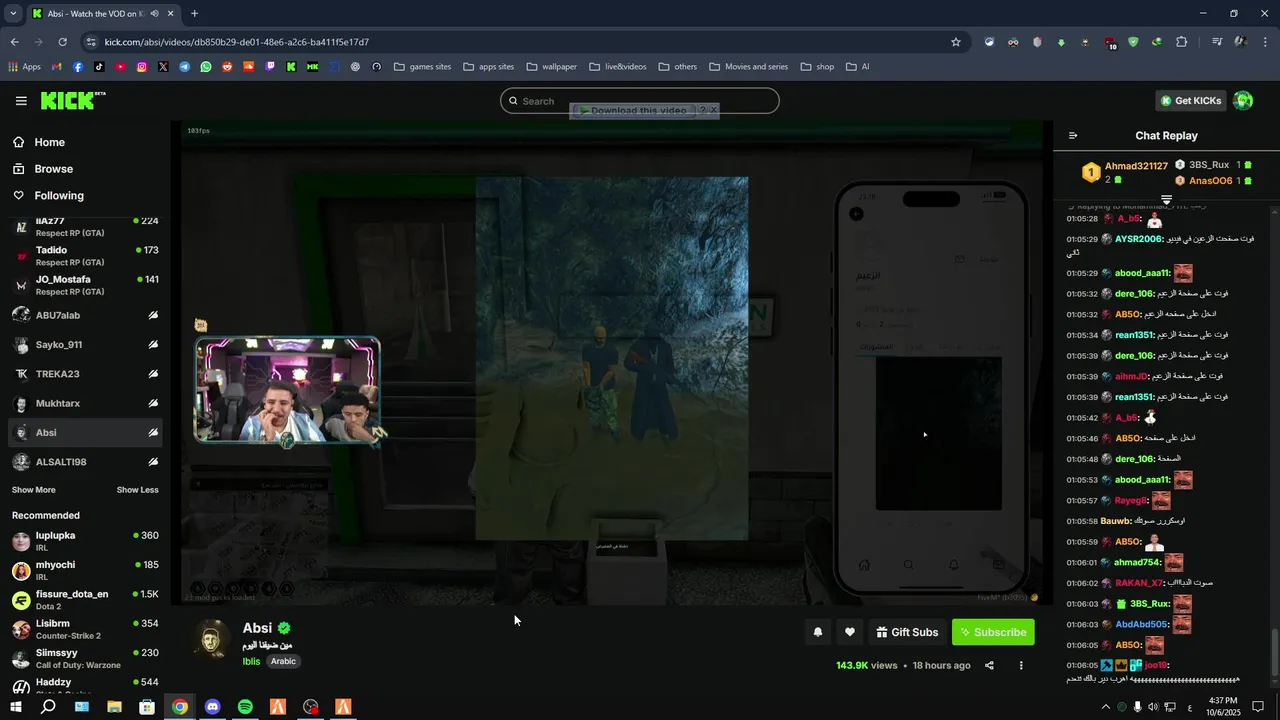The width and height of the screenshot is (1280, 720).
Task: Open Chrome media controls icon
Action: coord(1217,42)
